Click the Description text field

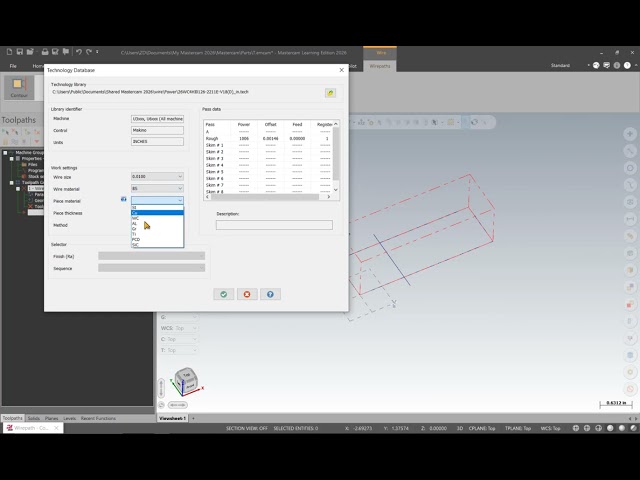[x=274, y=225]
